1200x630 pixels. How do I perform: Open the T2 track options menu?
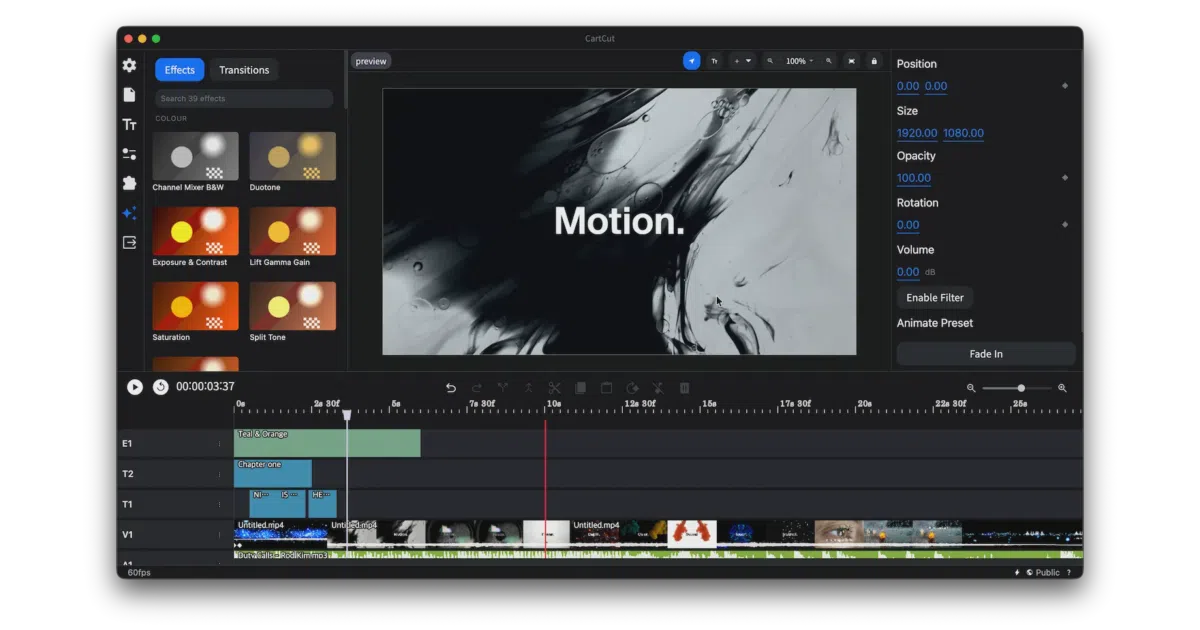(x=220, y=474)
